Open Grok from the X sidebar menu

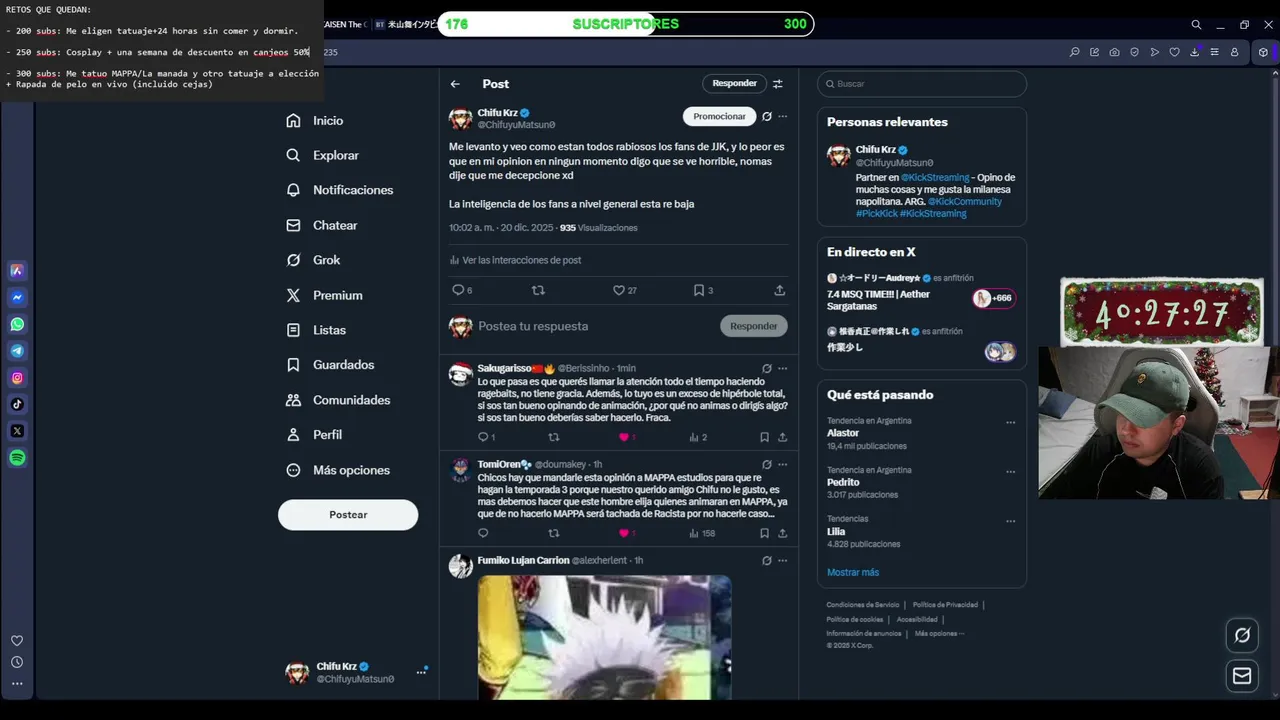(x=313, y=260)
